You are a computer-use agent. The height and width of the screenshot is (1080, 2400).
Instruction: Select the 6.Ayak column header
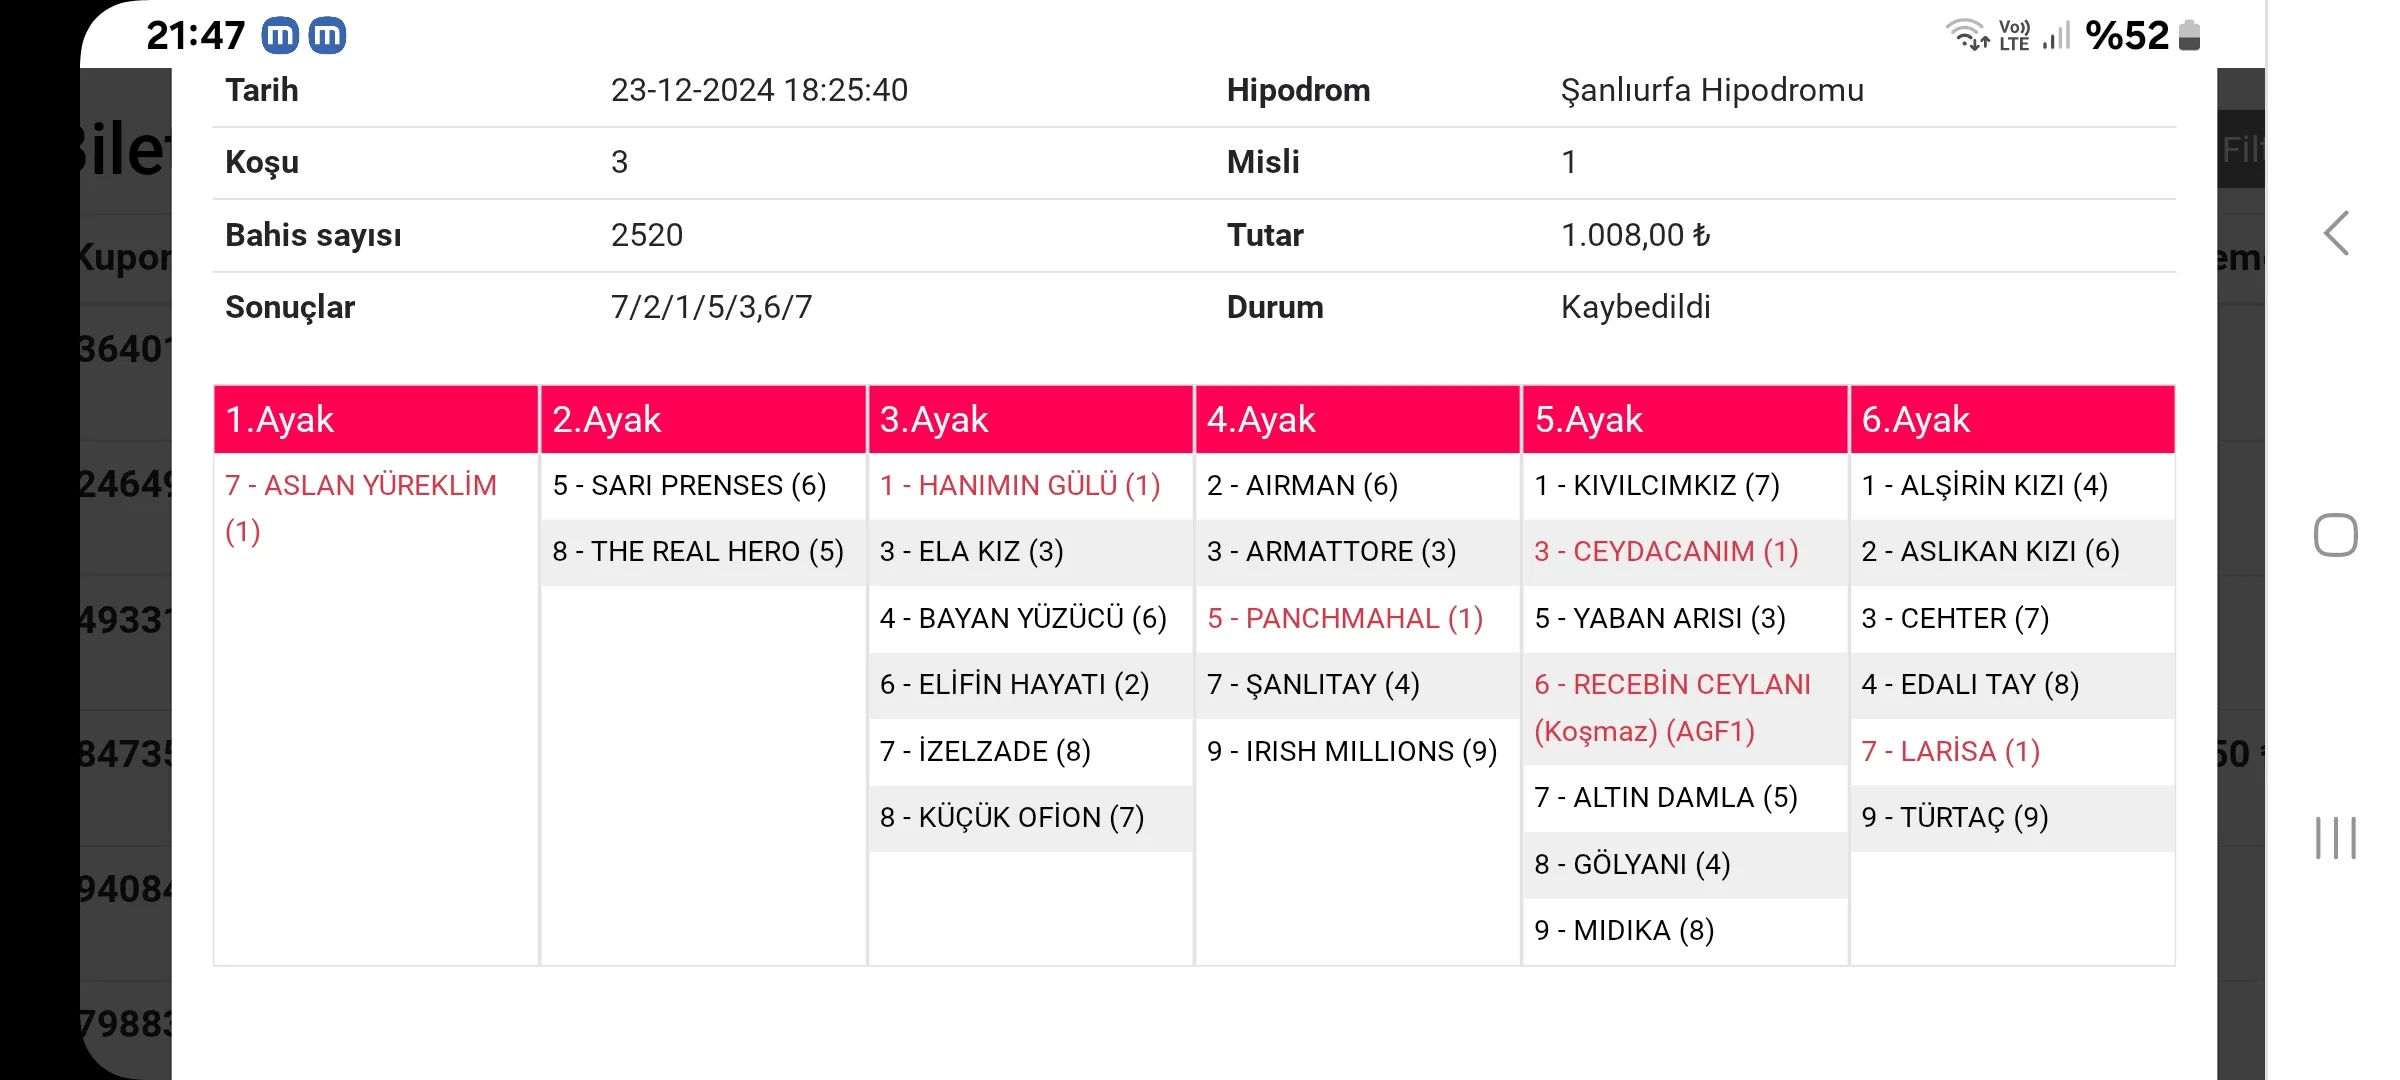click(2012, 420)
